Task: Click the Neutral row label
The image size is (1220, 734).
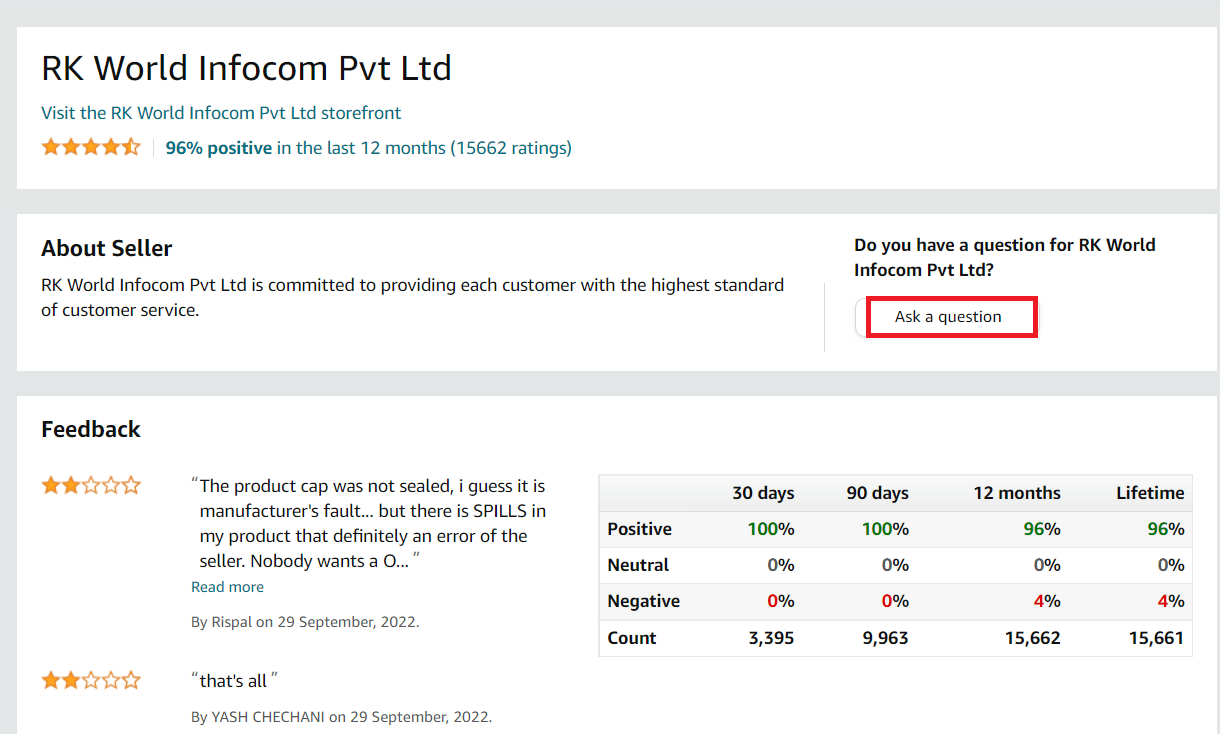Action: pyautogui.click(x=638, y=565)
